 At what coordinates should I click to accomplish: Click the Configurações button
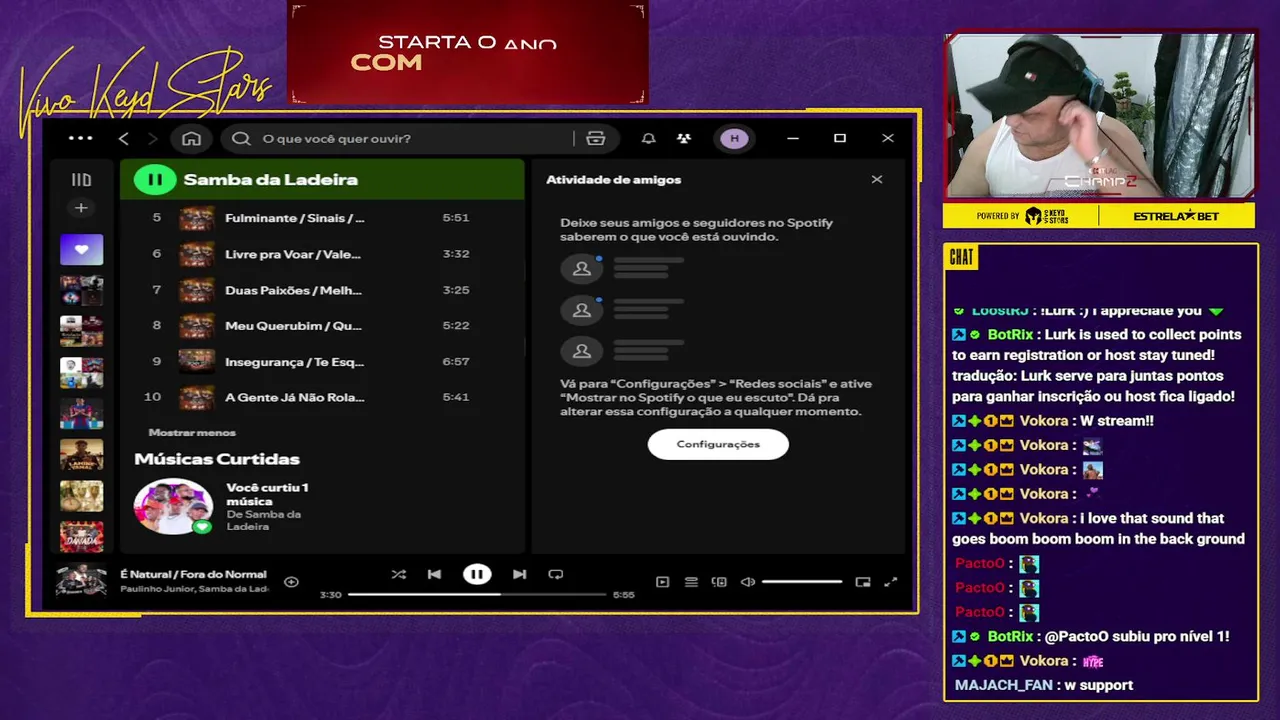pos(718,444)
